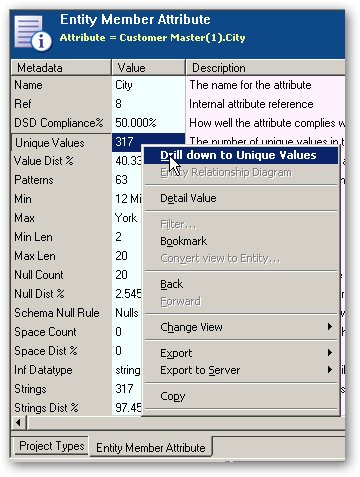Viewport: 360px width, 477px height.
Task: Click the Description column header
Action: click(265, 68)
